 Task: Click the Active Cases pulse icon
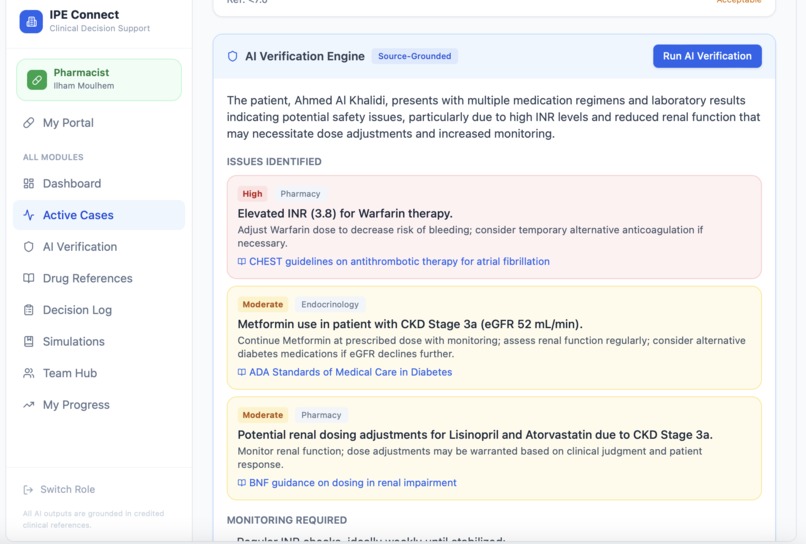pyautogui.click(x=29, y=215)
